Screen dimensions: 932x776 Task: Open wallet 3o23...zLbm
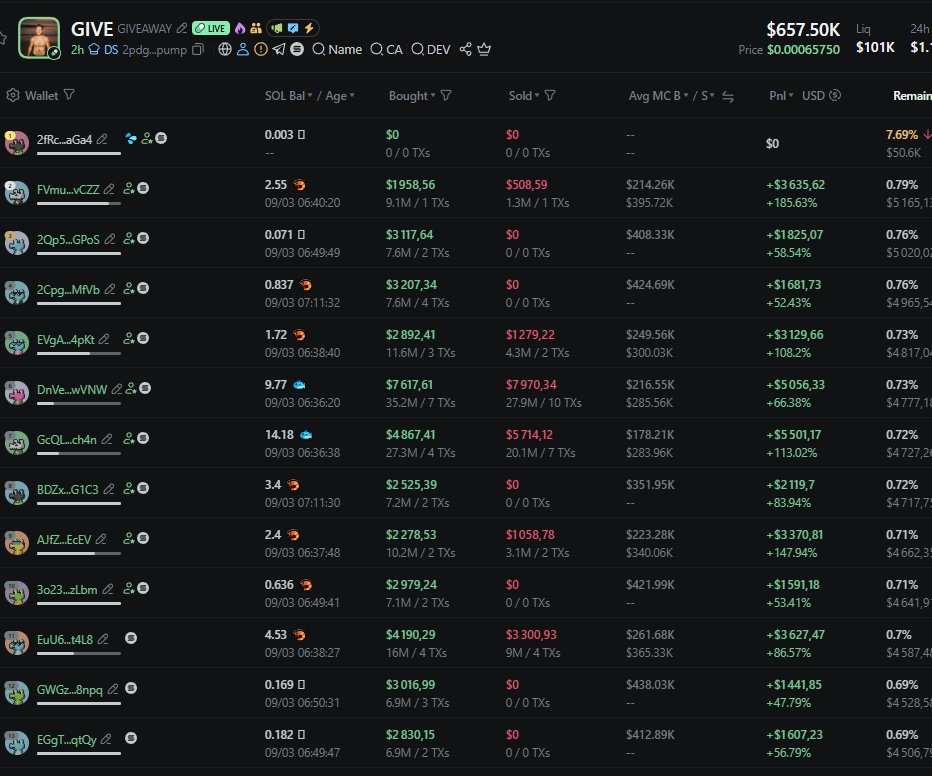pos(67,589)
